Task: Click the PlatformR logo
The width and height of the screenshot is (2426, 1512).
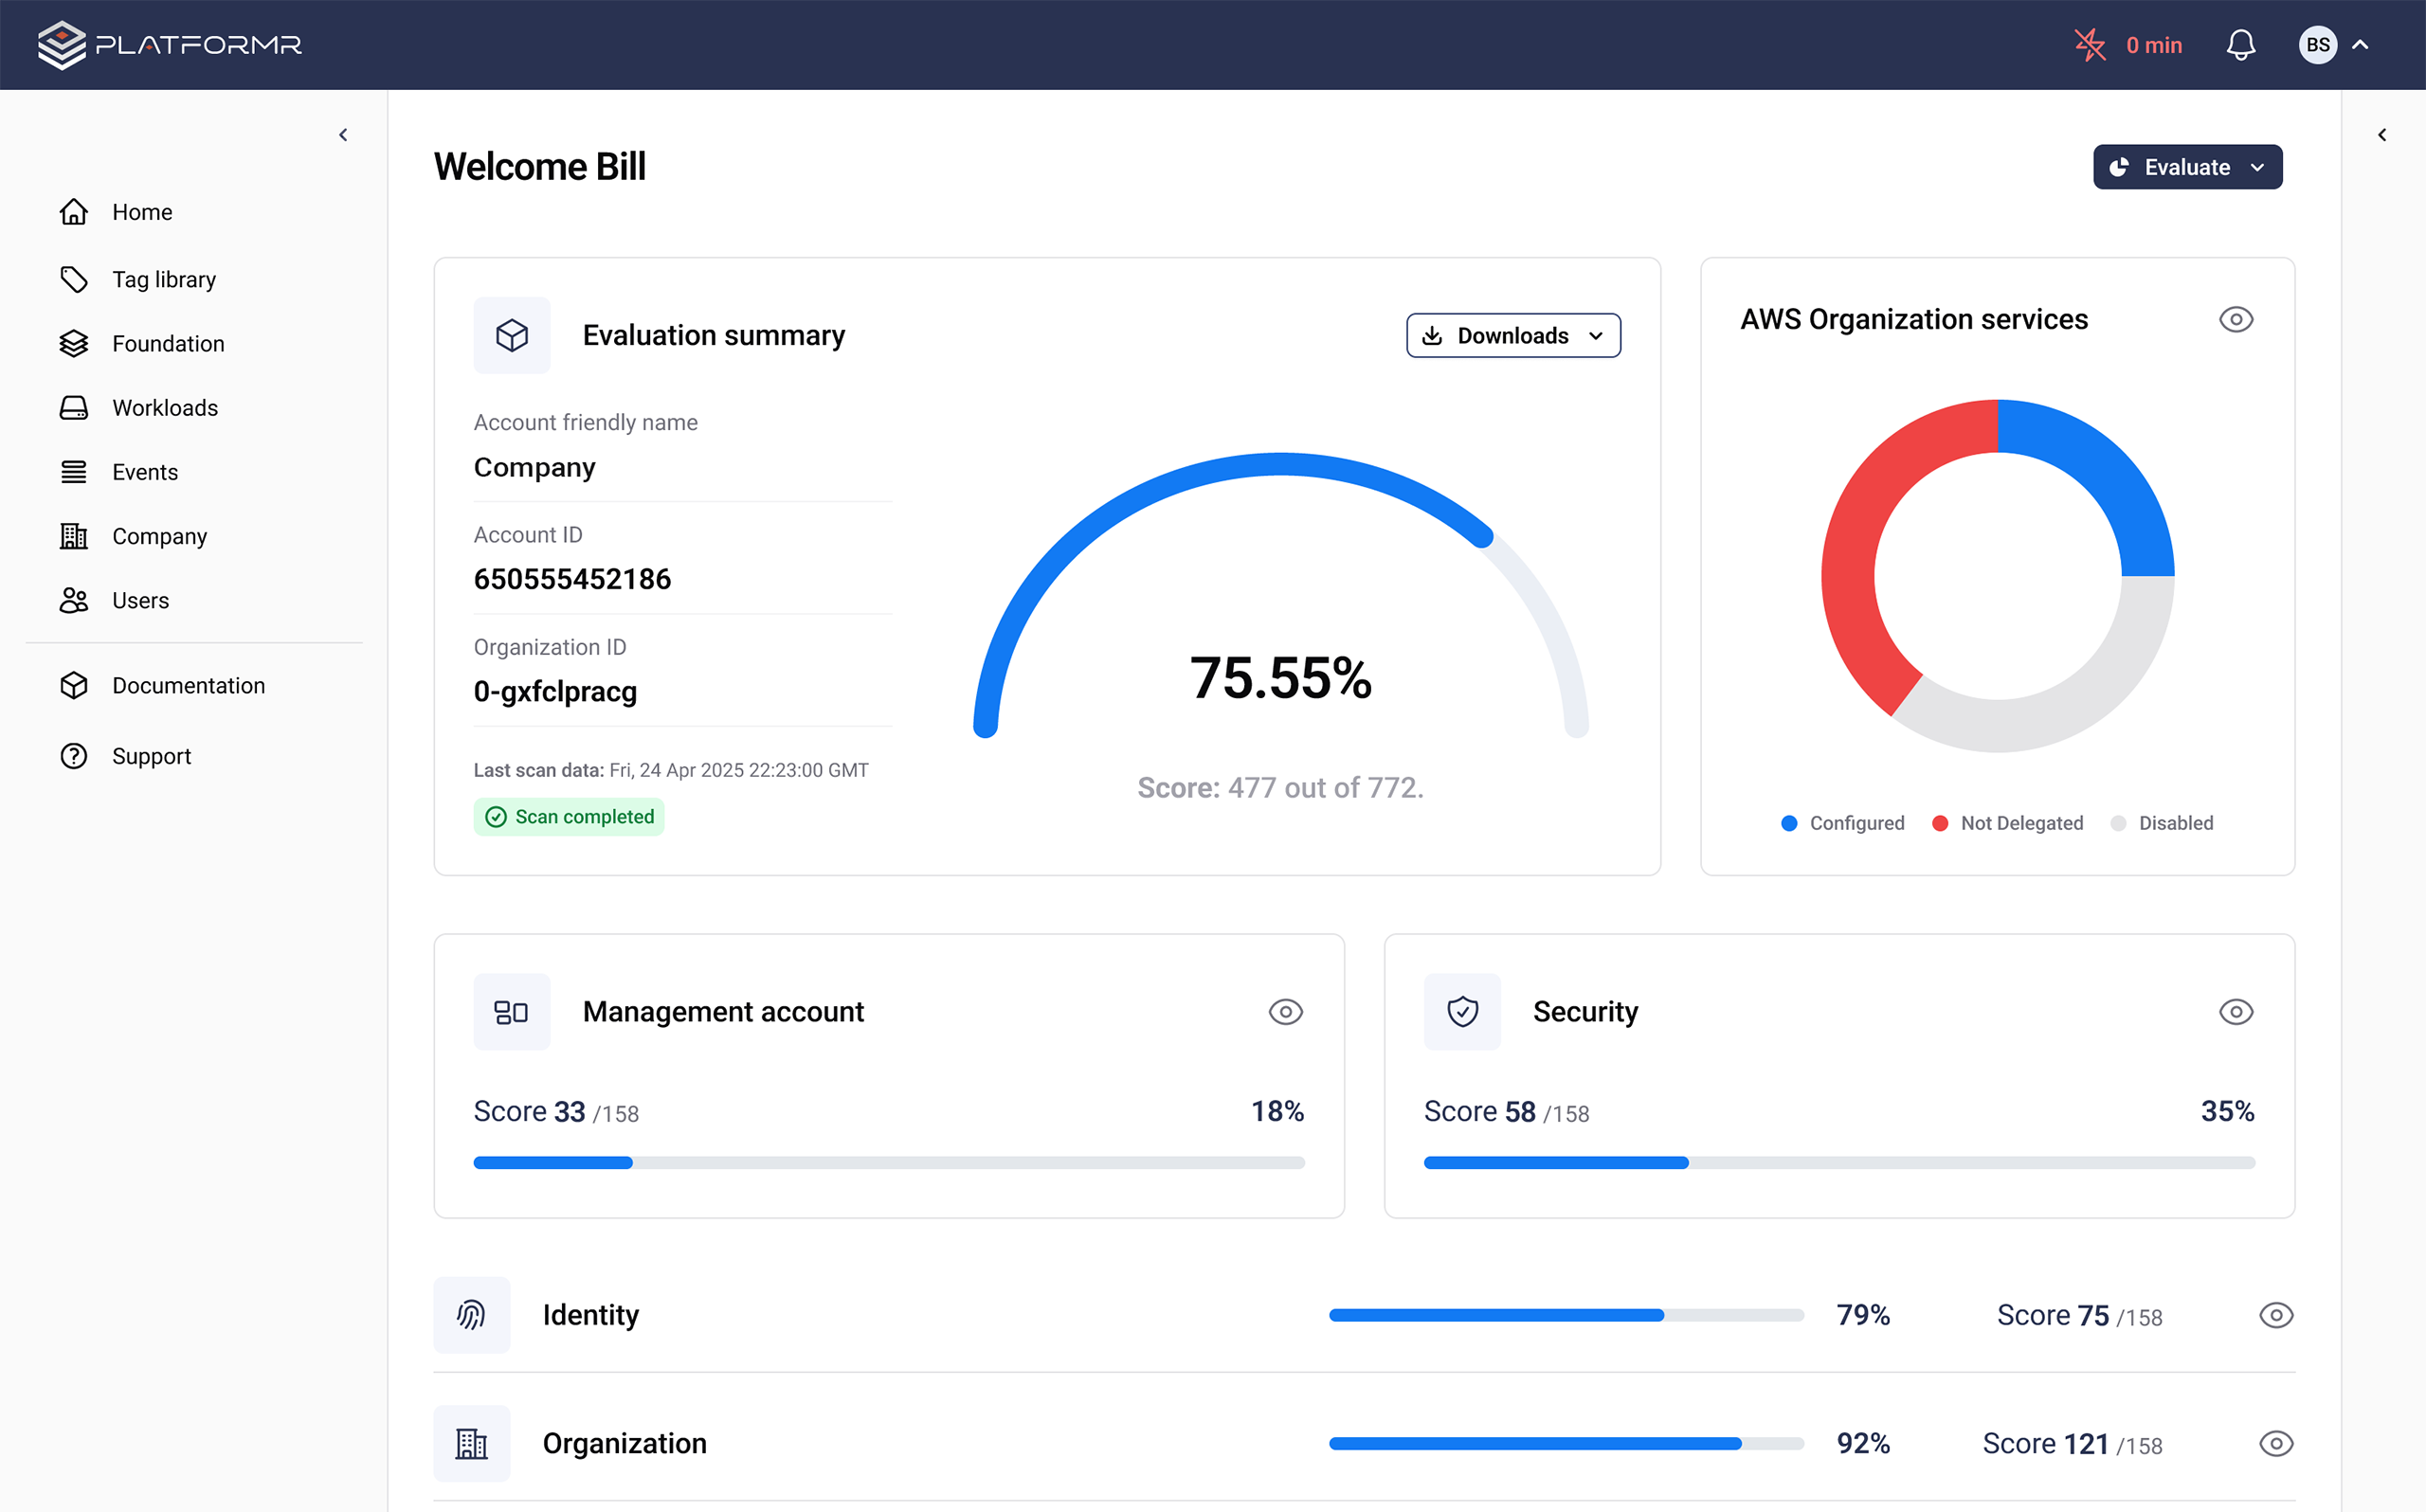Action: click(x=169, y=45)
